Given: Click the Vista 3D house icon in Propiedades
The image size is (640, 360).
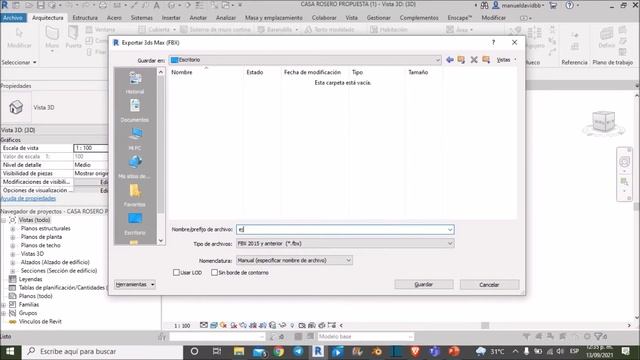Looking at the screenshot, I should tap(16, 107).
